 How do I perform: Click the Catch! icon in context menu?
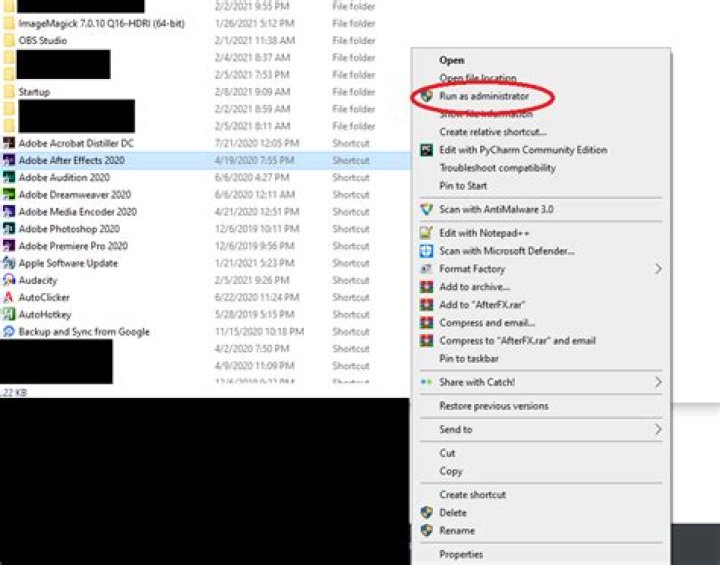(x=427, y=382)
